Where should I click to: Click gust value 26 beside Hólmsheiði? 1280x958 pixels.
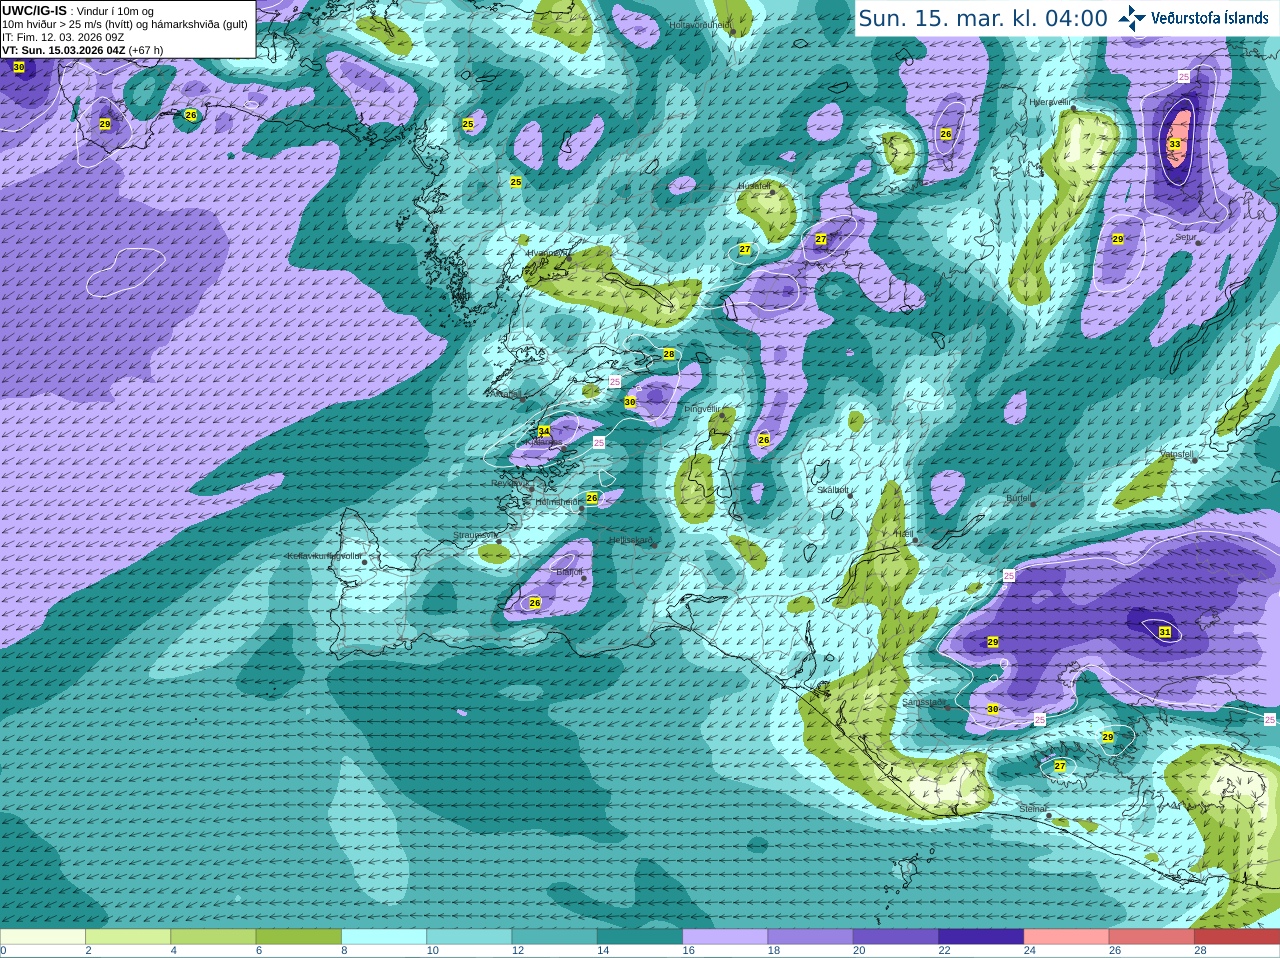point(592,497)
